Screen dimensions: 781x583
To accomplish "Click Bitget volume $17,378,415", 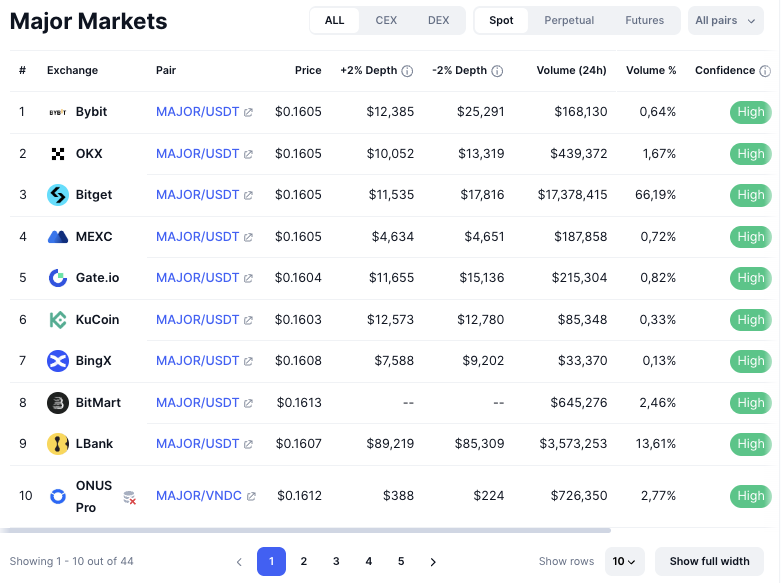I will click(x=572, y=195).
